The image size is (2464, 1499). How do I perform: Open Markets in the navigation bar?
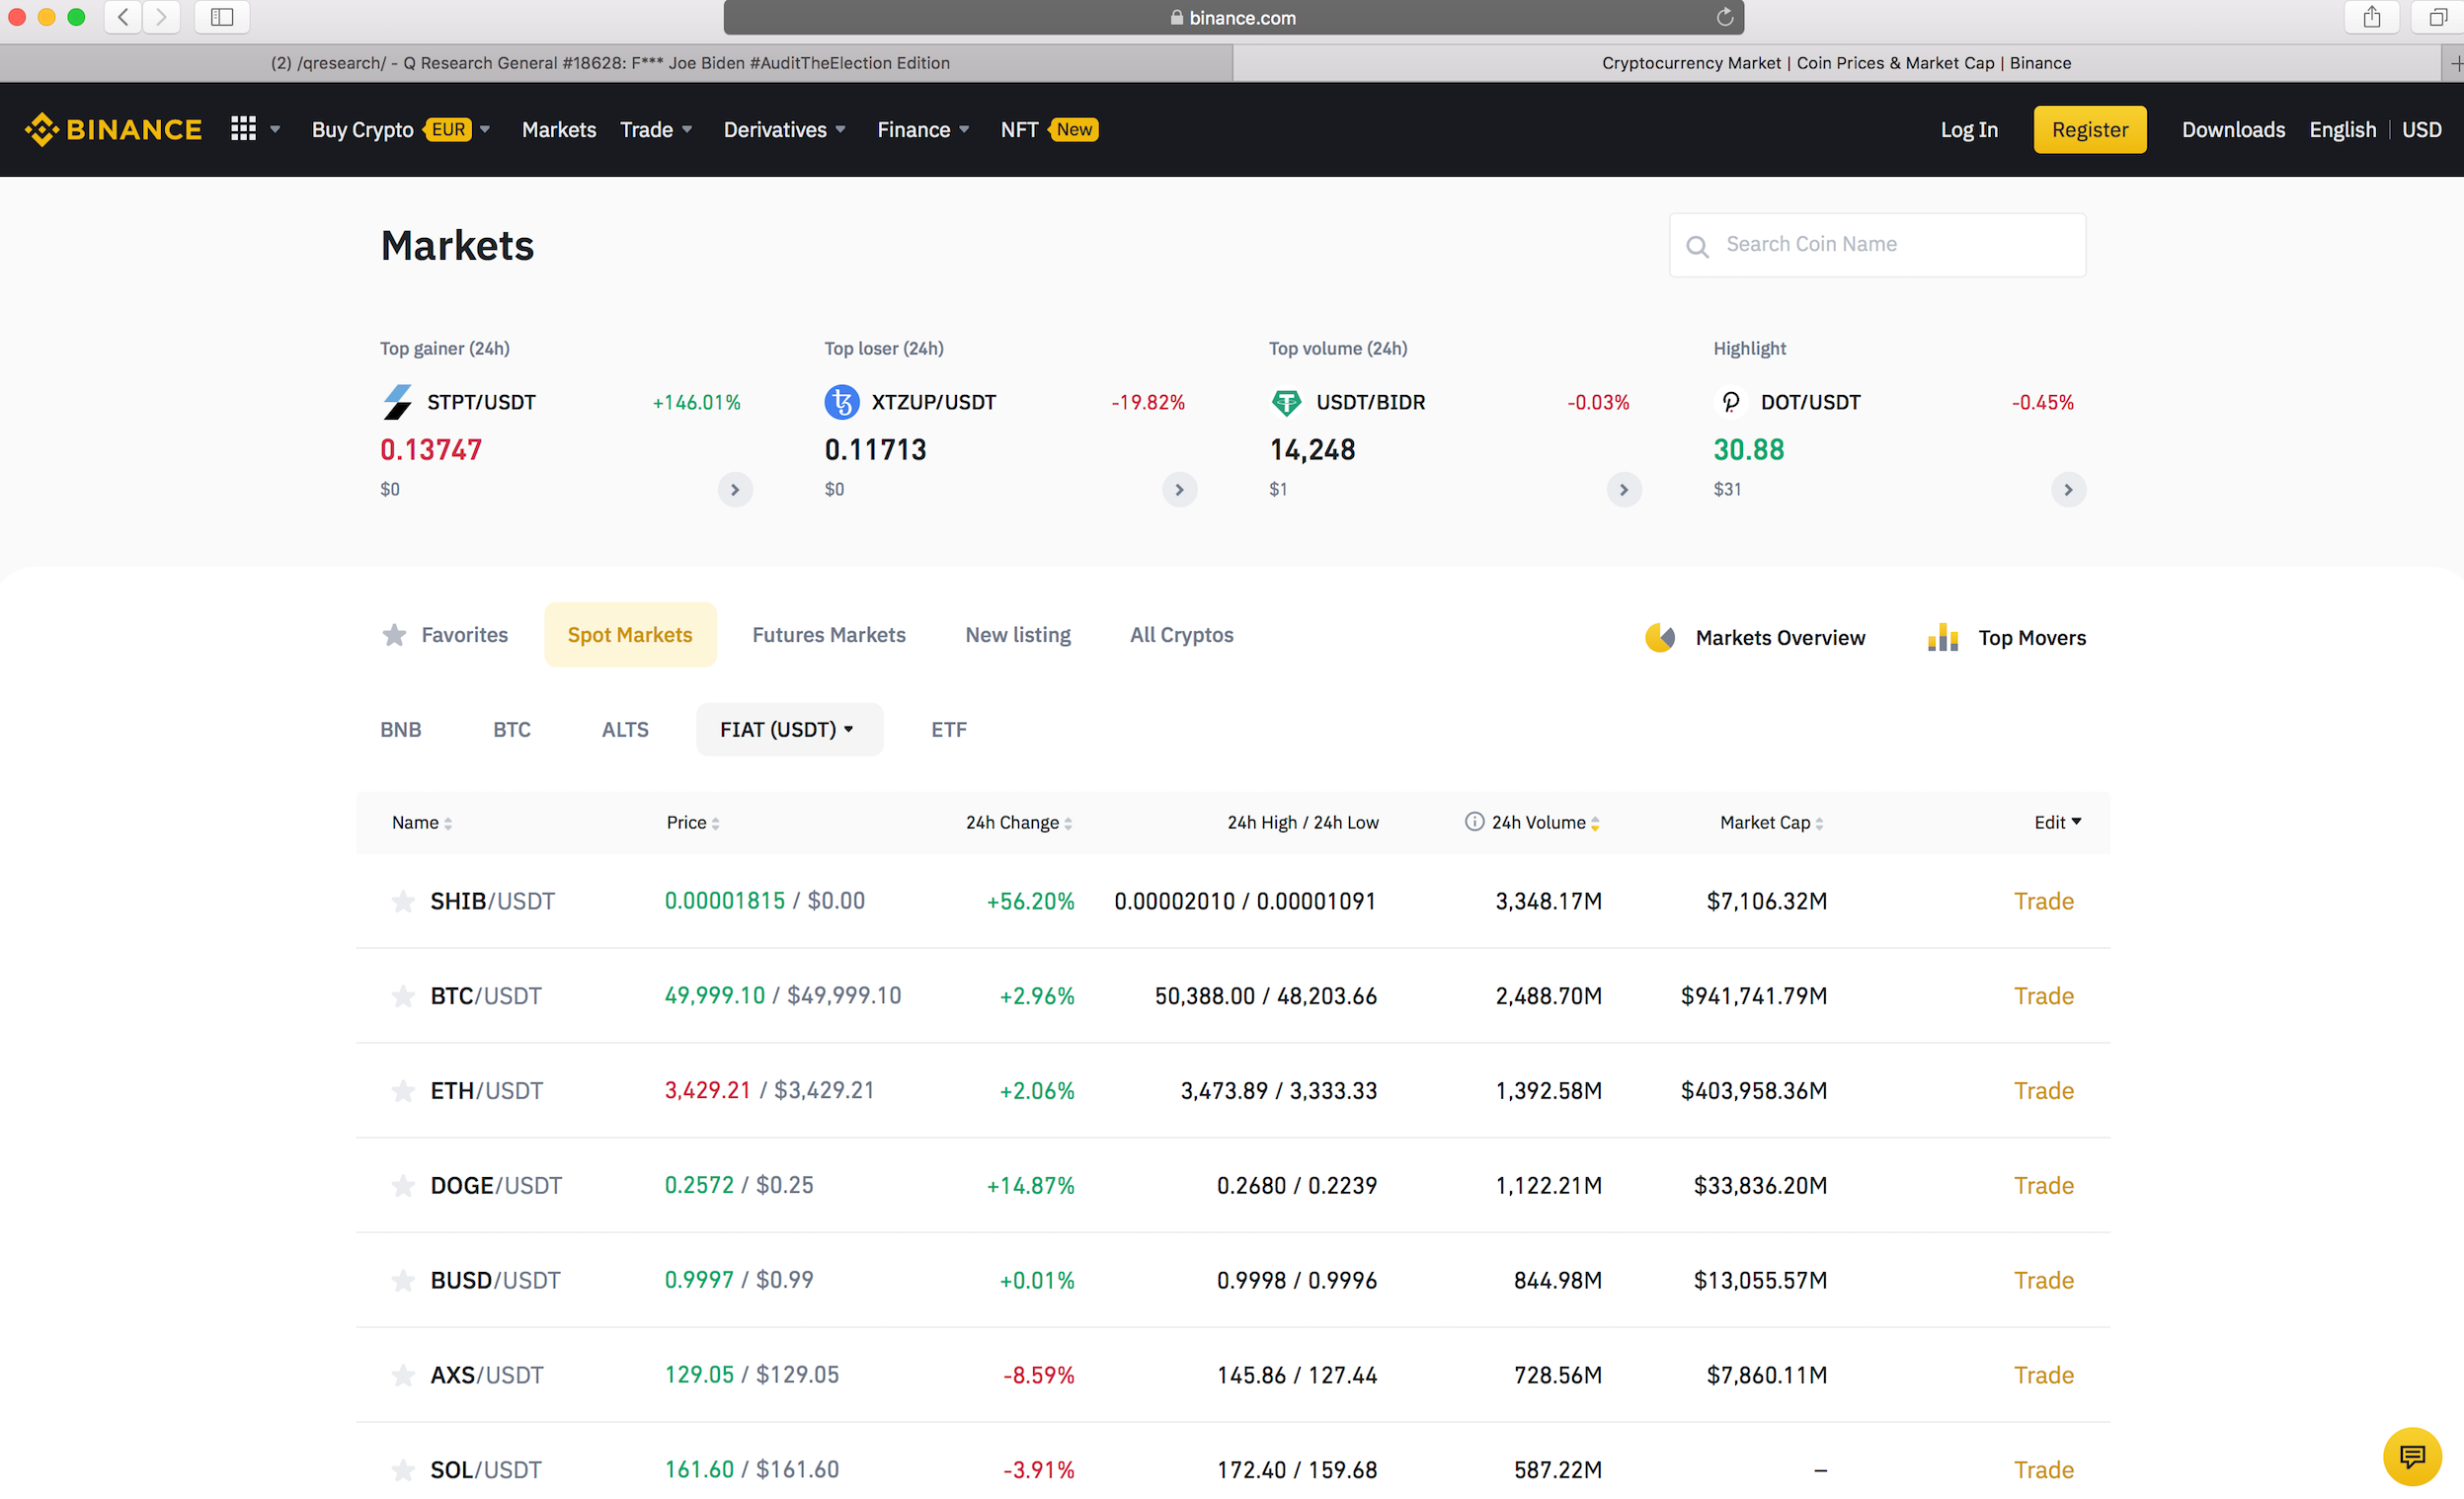559,130
